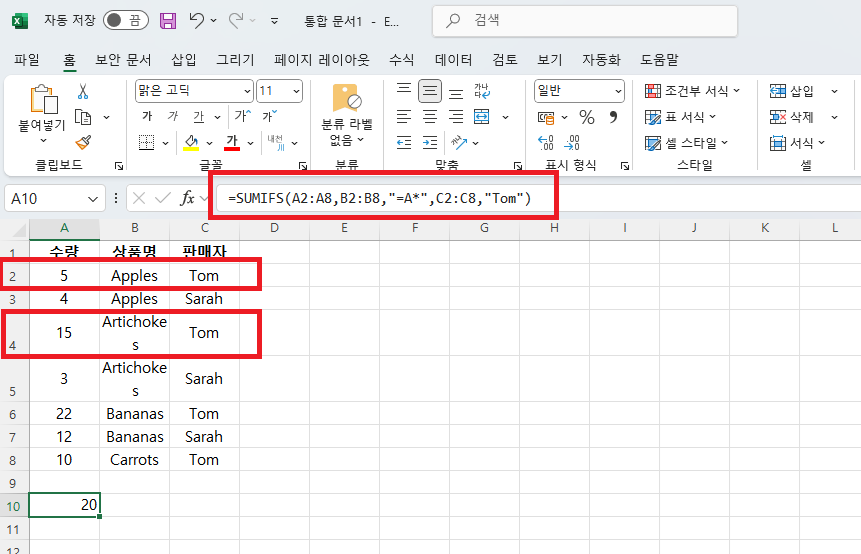The image size is (861, 554).
Task: Click the 검색 search box
Action: [585, 21]
